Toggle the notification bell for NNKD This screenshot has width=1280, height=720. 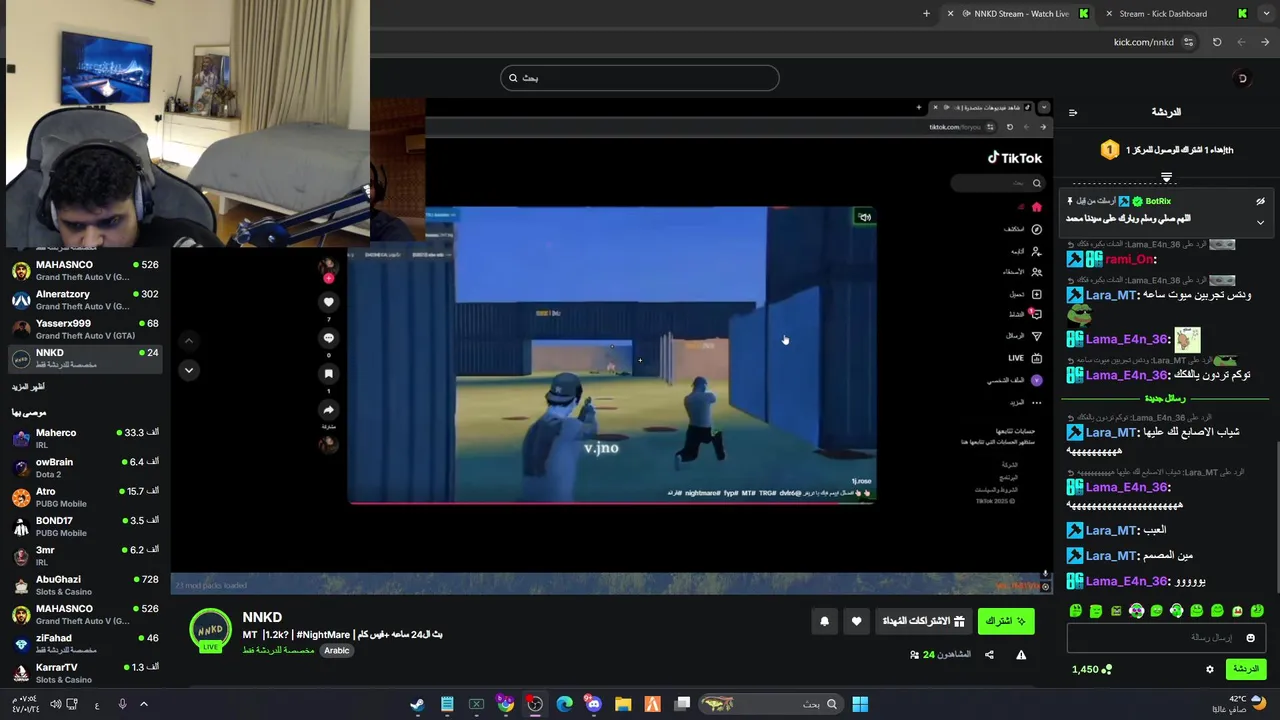tap(824, 621)
